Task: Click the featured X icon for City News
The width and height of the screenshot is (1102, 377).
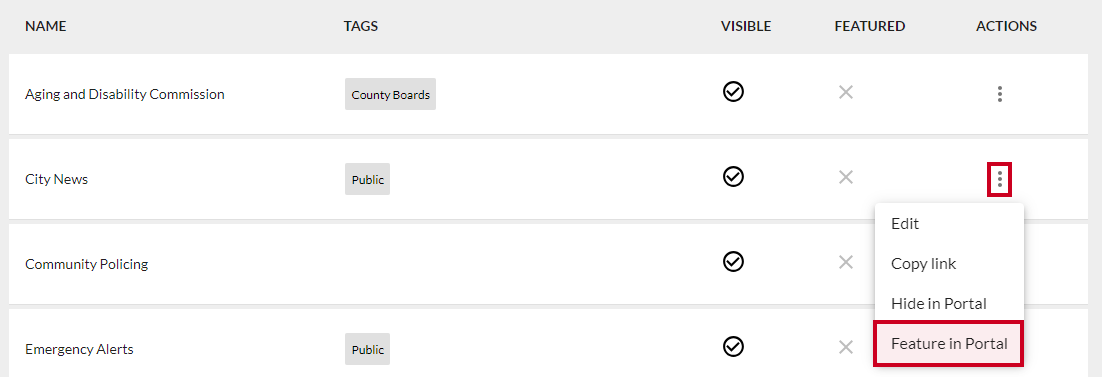Action: click(x=845, y=177)
